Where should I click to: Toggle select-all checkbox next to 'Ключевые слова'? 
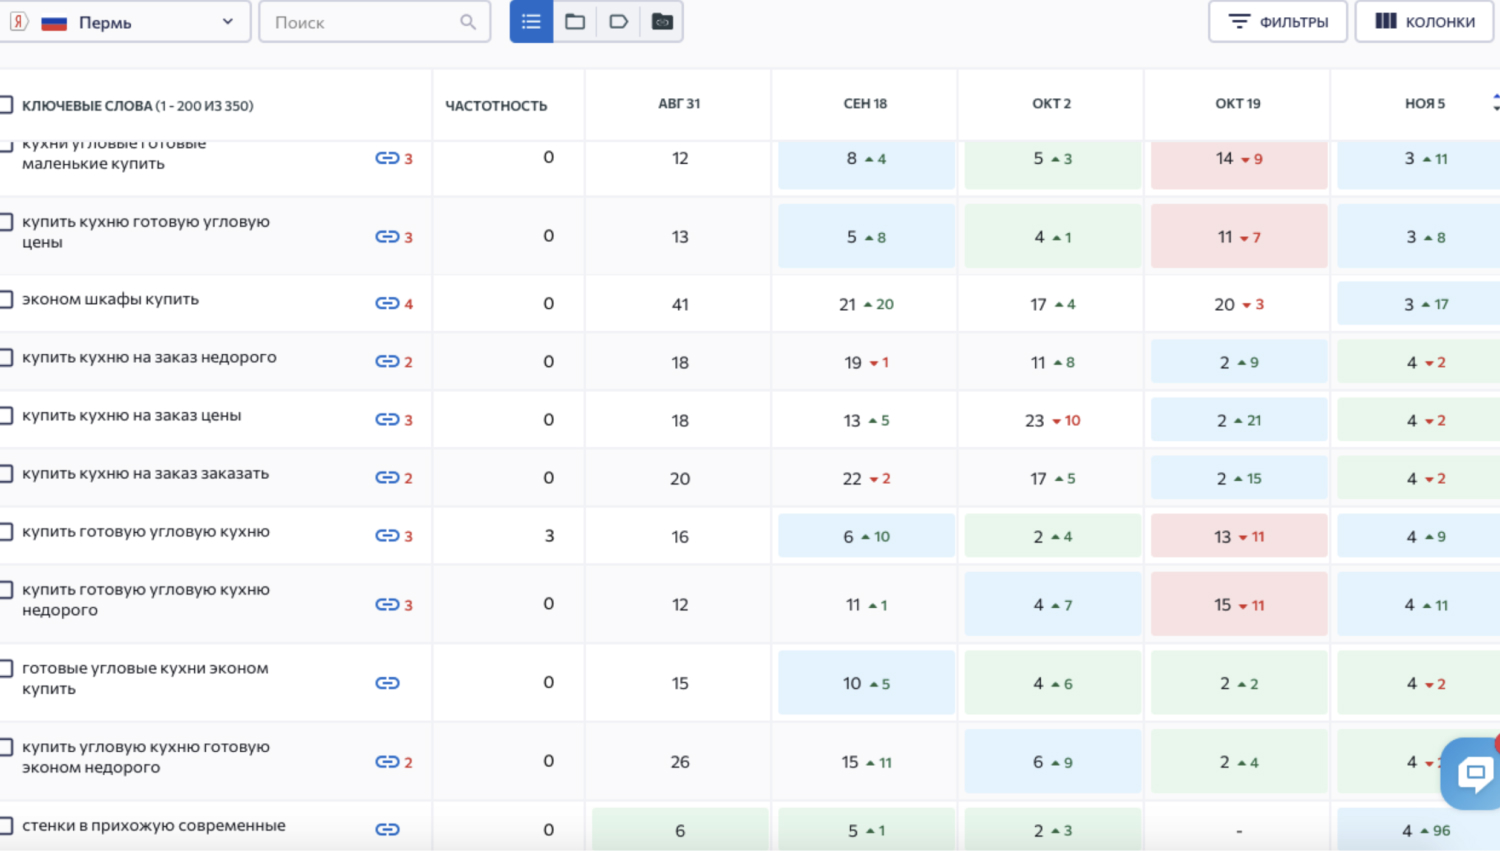point(6,105)
